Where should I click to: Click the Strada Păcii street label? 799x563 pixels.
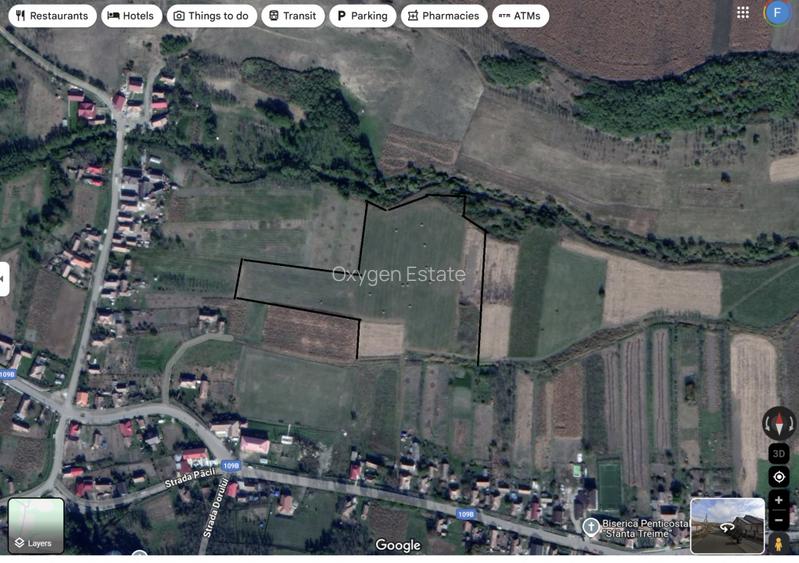[x=190, y=477]
